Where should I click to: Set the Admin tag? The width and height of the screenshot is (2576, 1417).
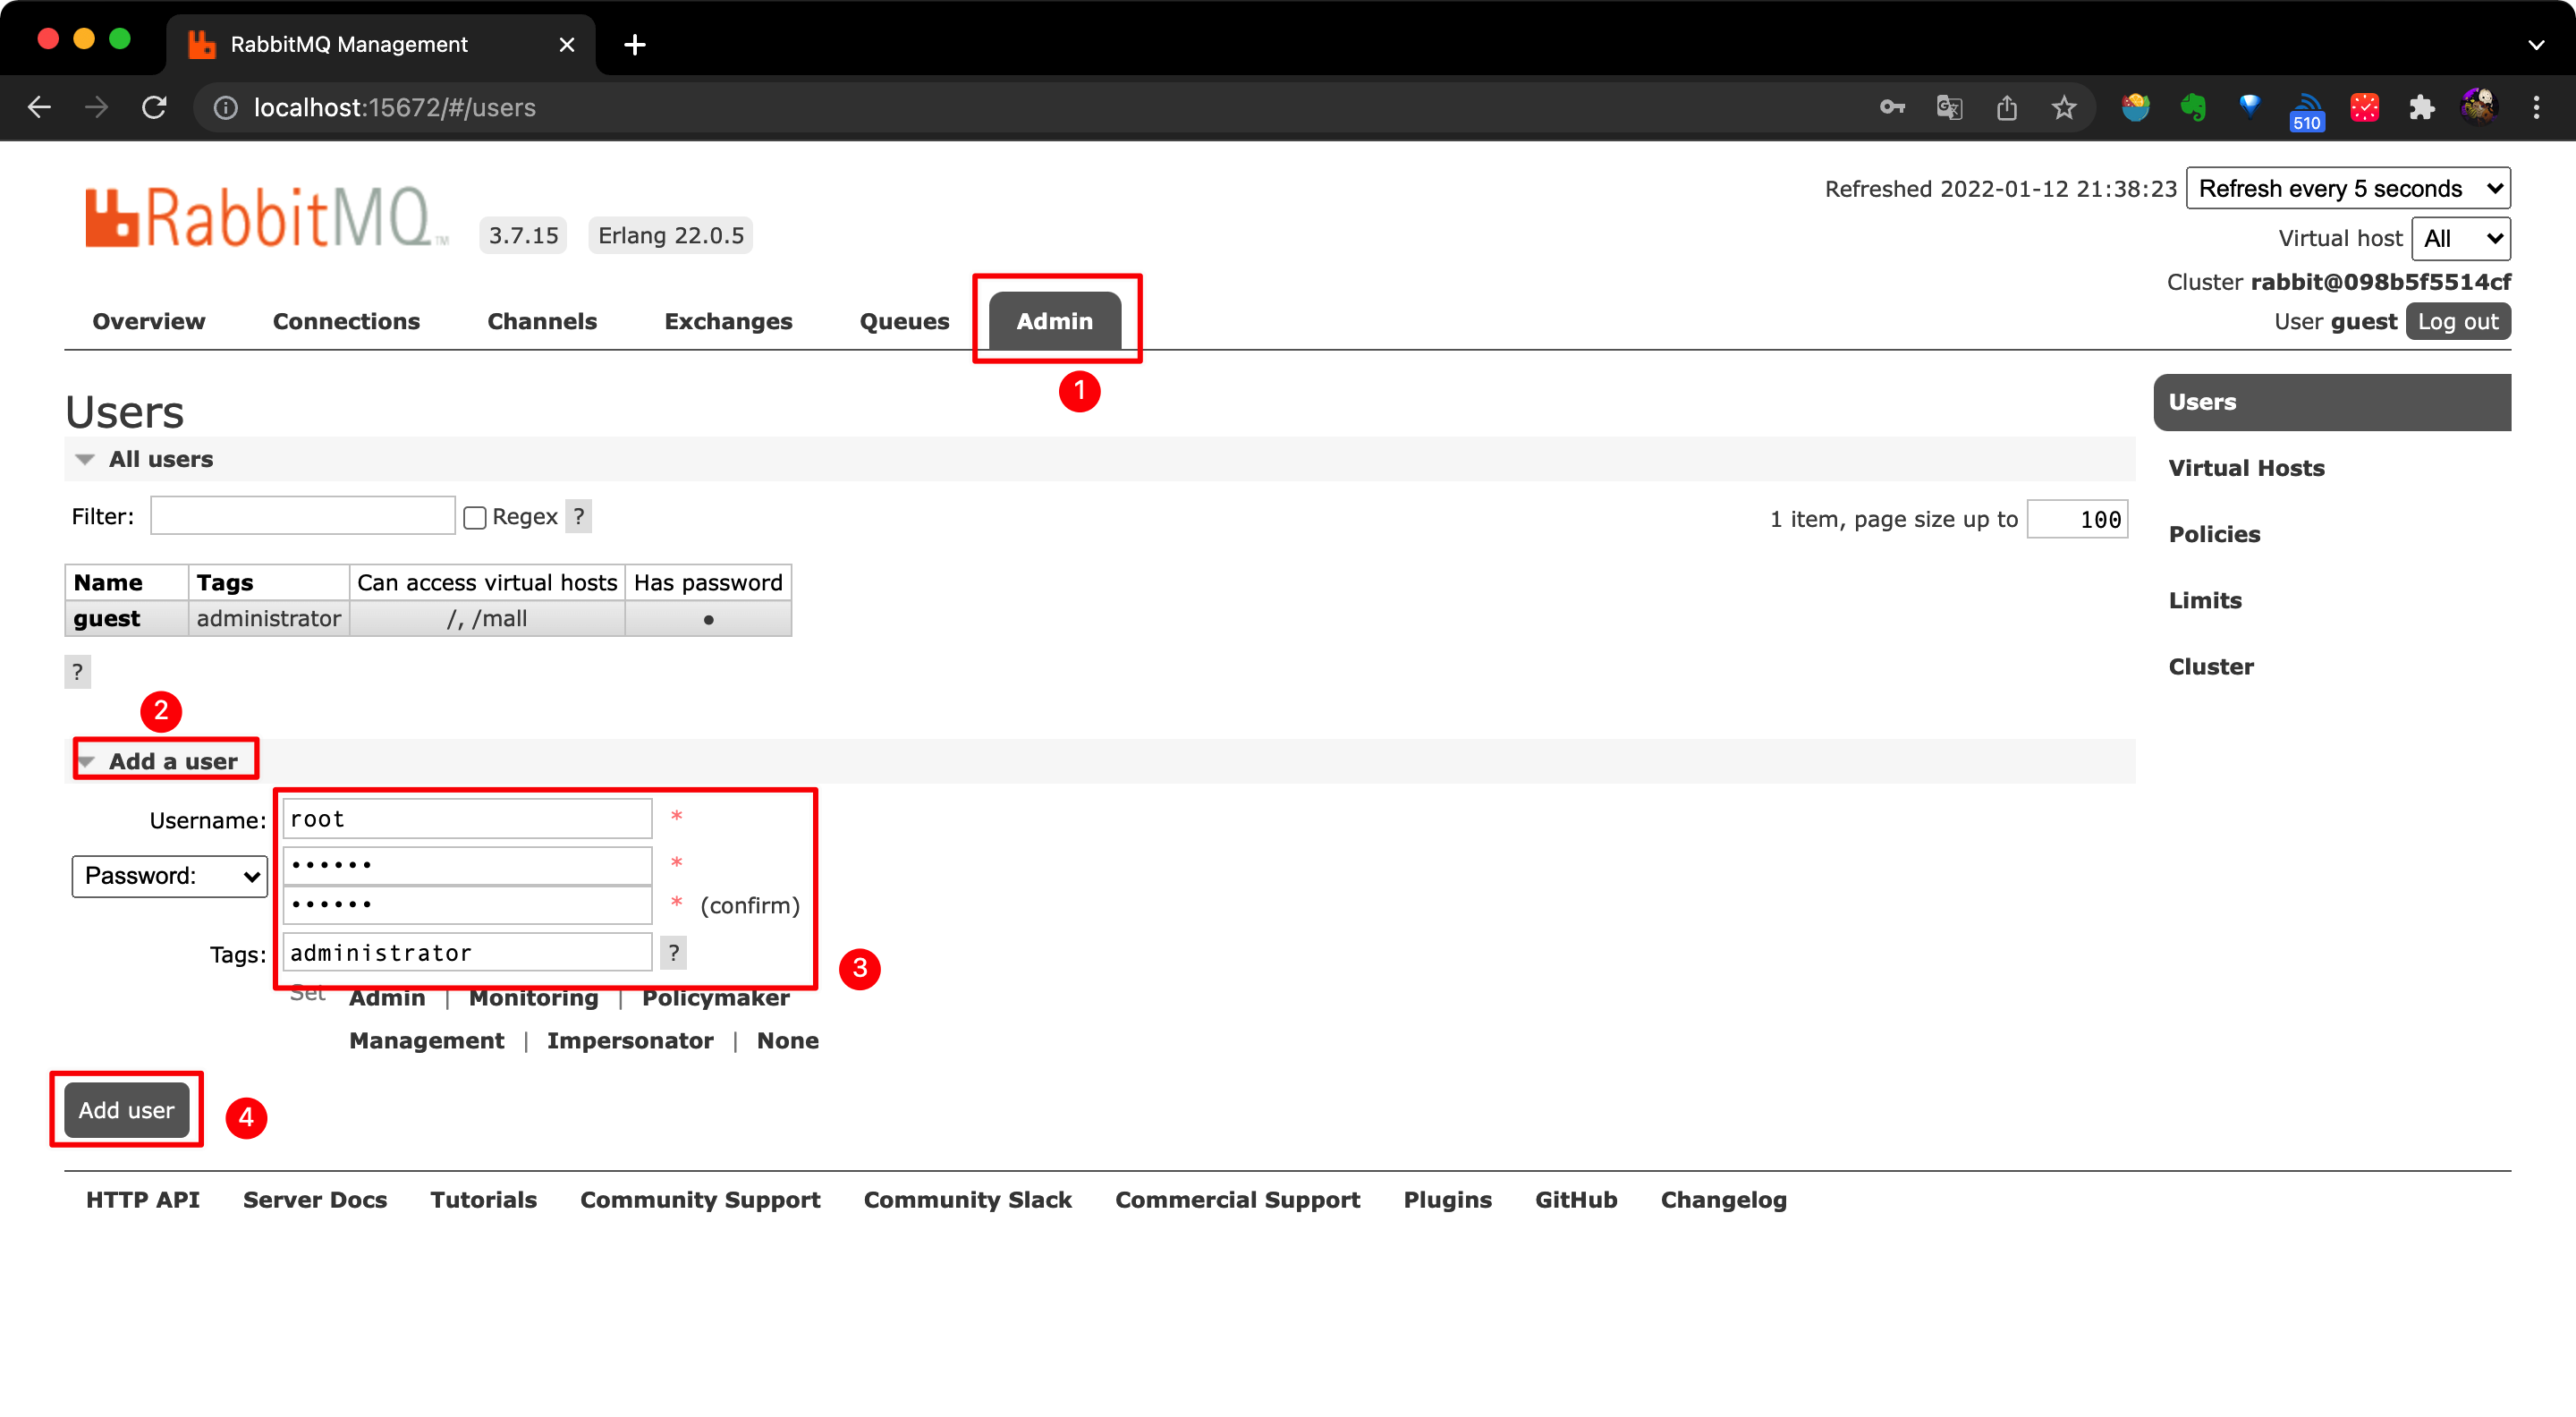point(387,998)
